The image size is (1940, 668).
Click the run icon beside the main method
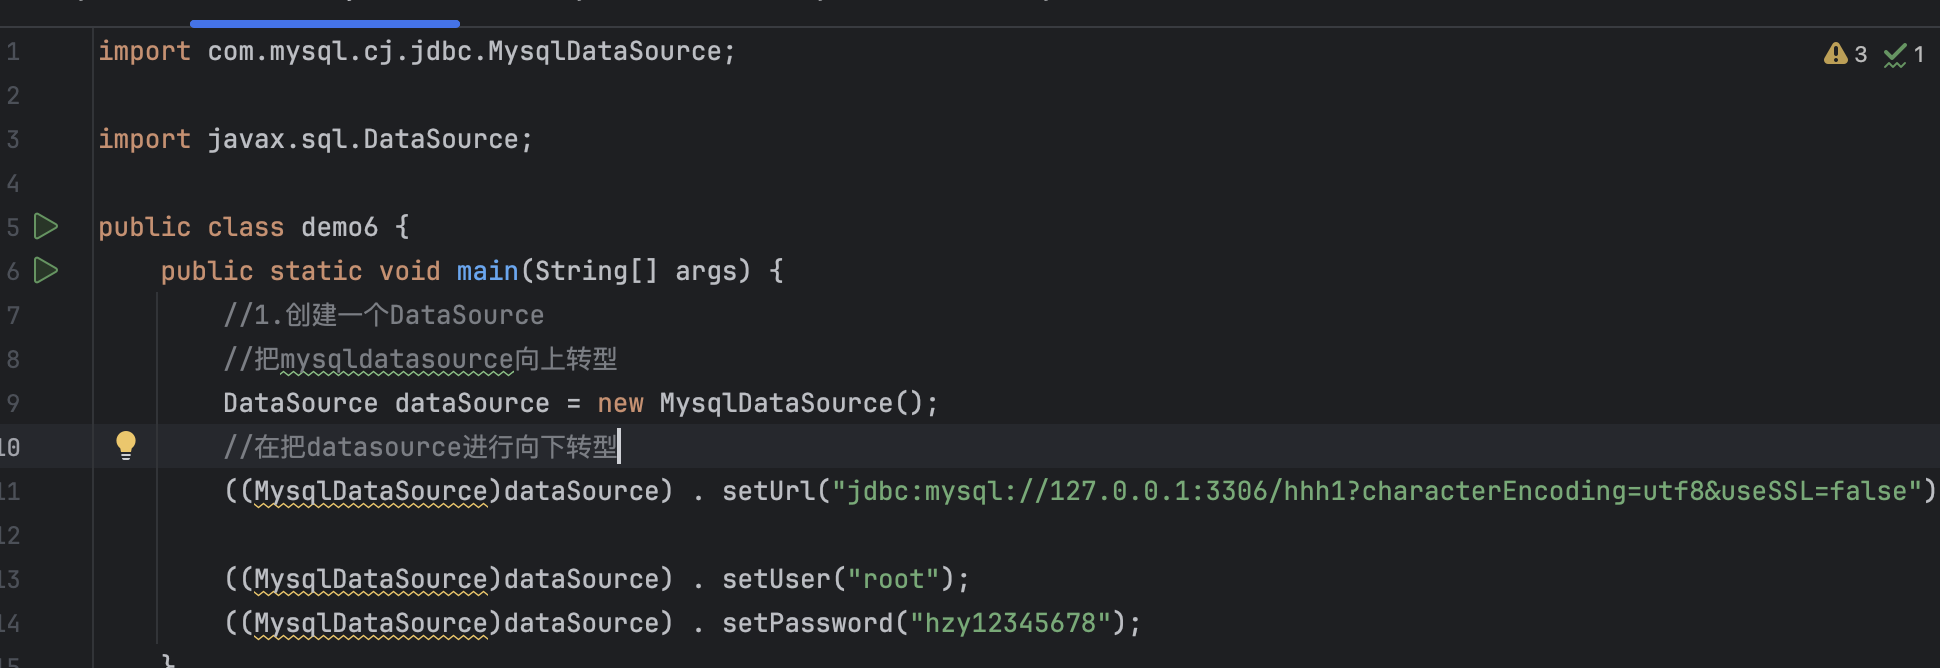(x=45, y=271)
